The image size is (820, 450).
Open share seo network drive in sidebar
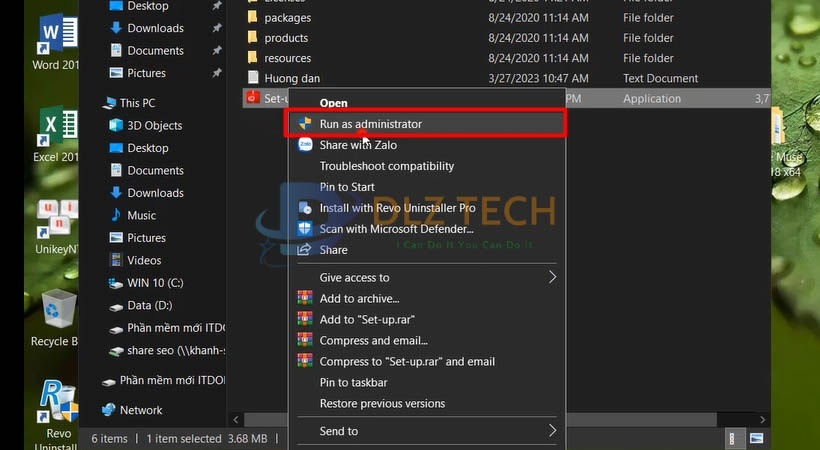click(x=167, y=351)
